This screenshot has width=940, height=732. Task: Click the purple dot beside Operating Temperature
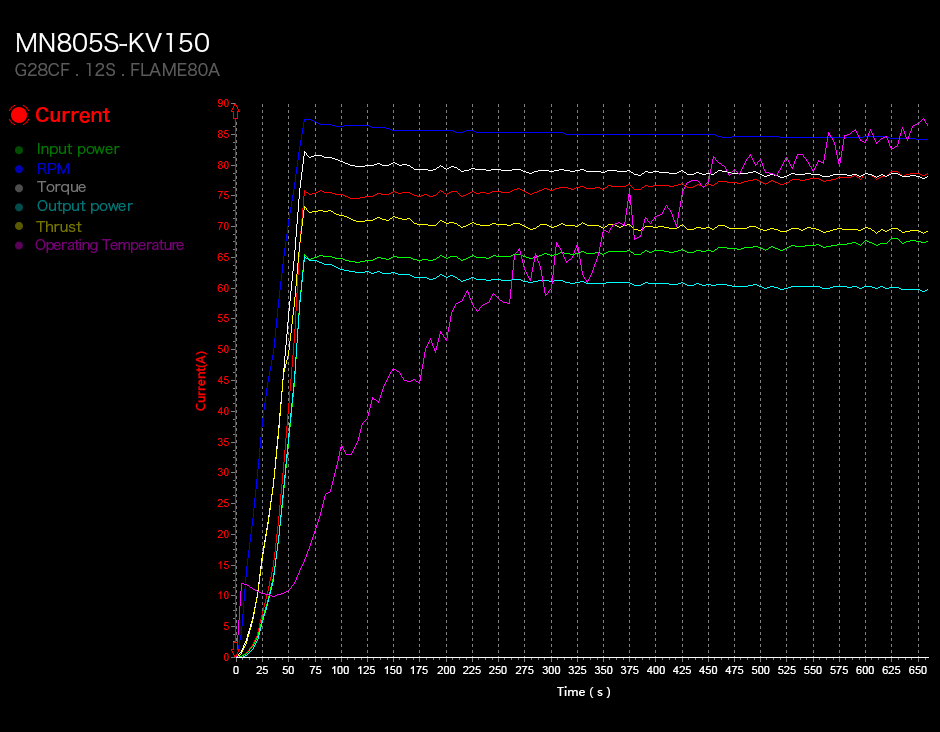coord(19,245)
